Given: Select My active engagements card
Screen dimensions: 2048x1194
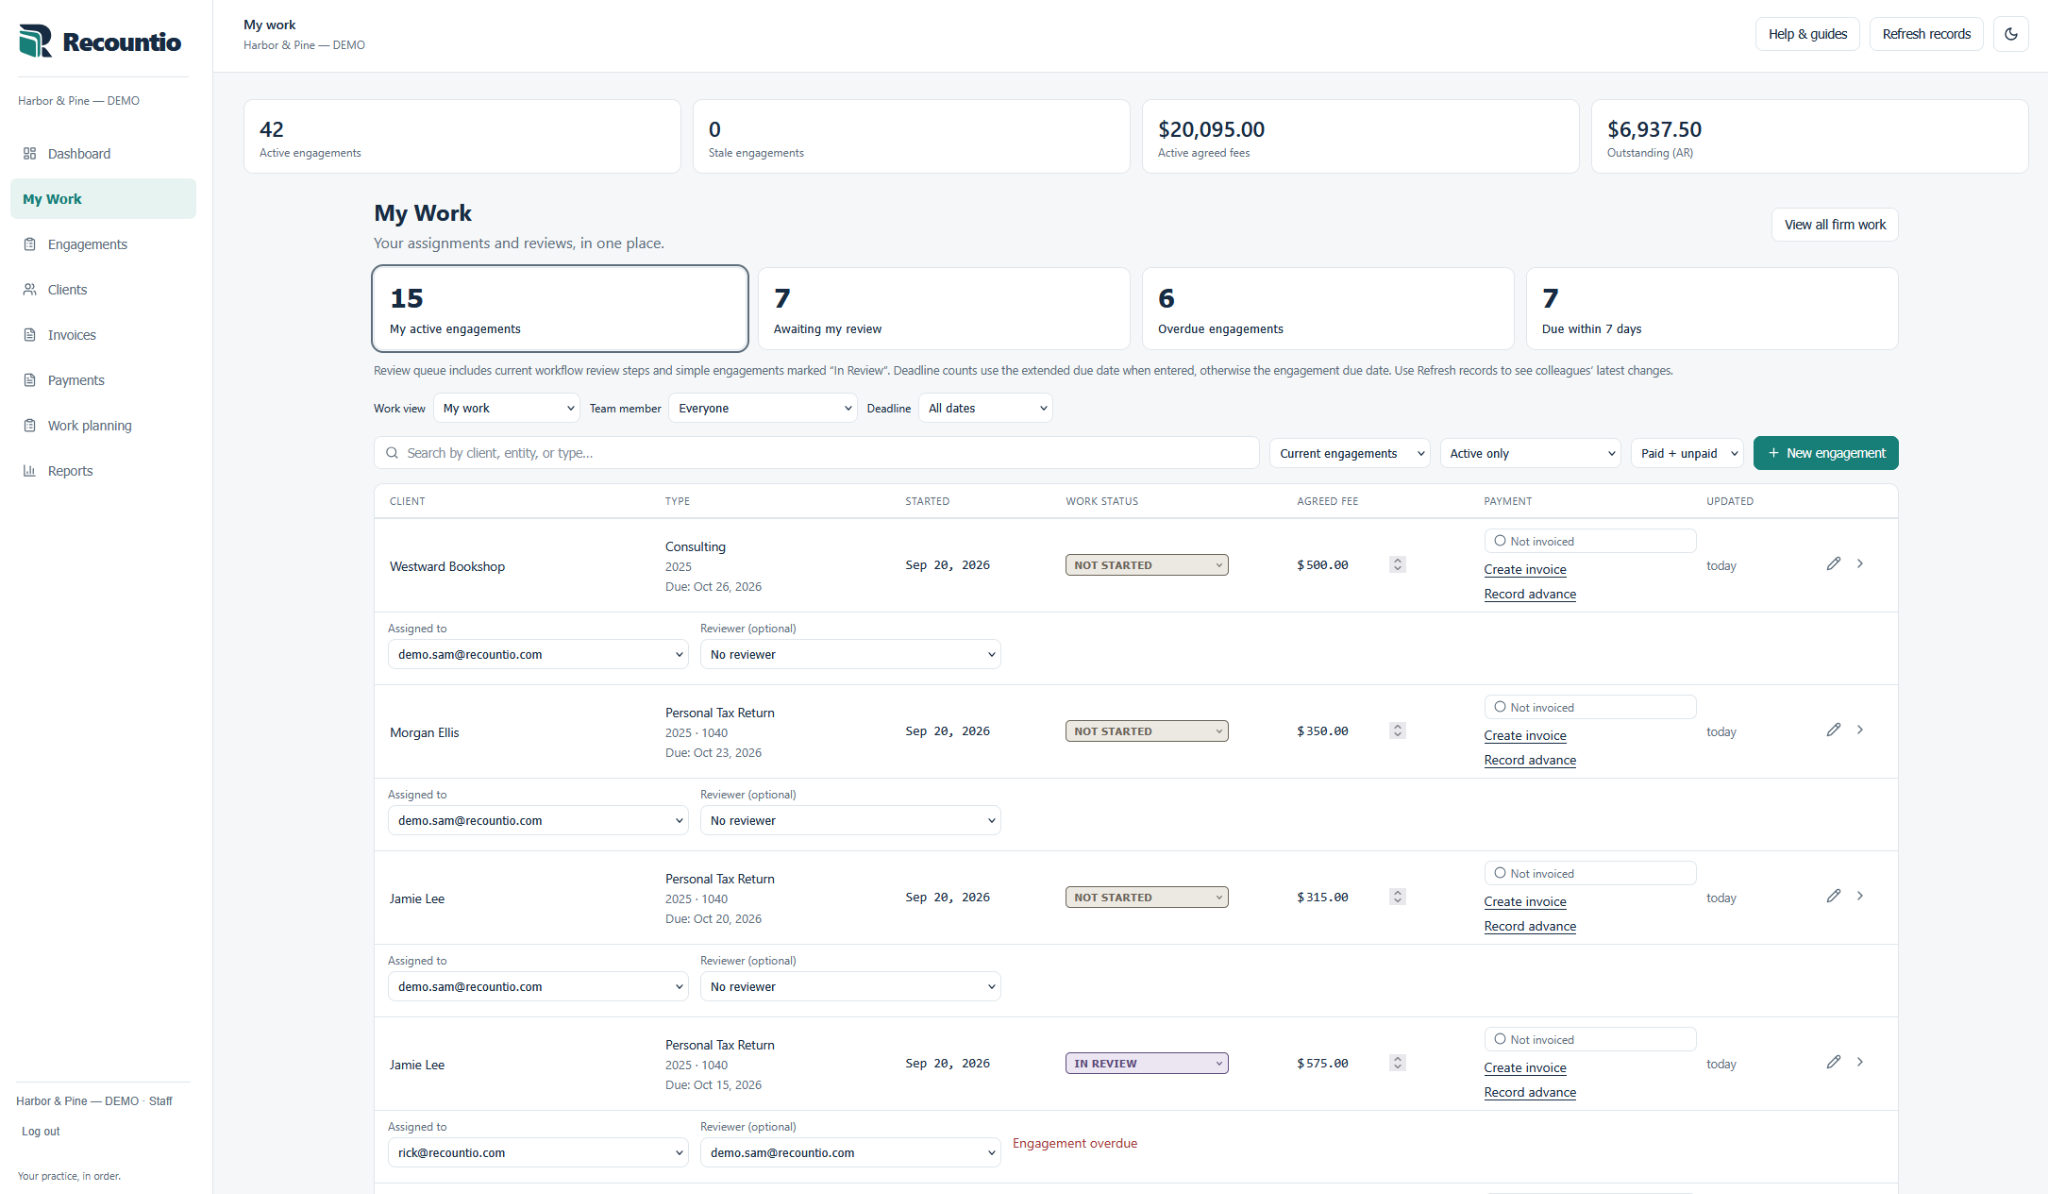Looking at the screenshot, I should coord(560,309).
